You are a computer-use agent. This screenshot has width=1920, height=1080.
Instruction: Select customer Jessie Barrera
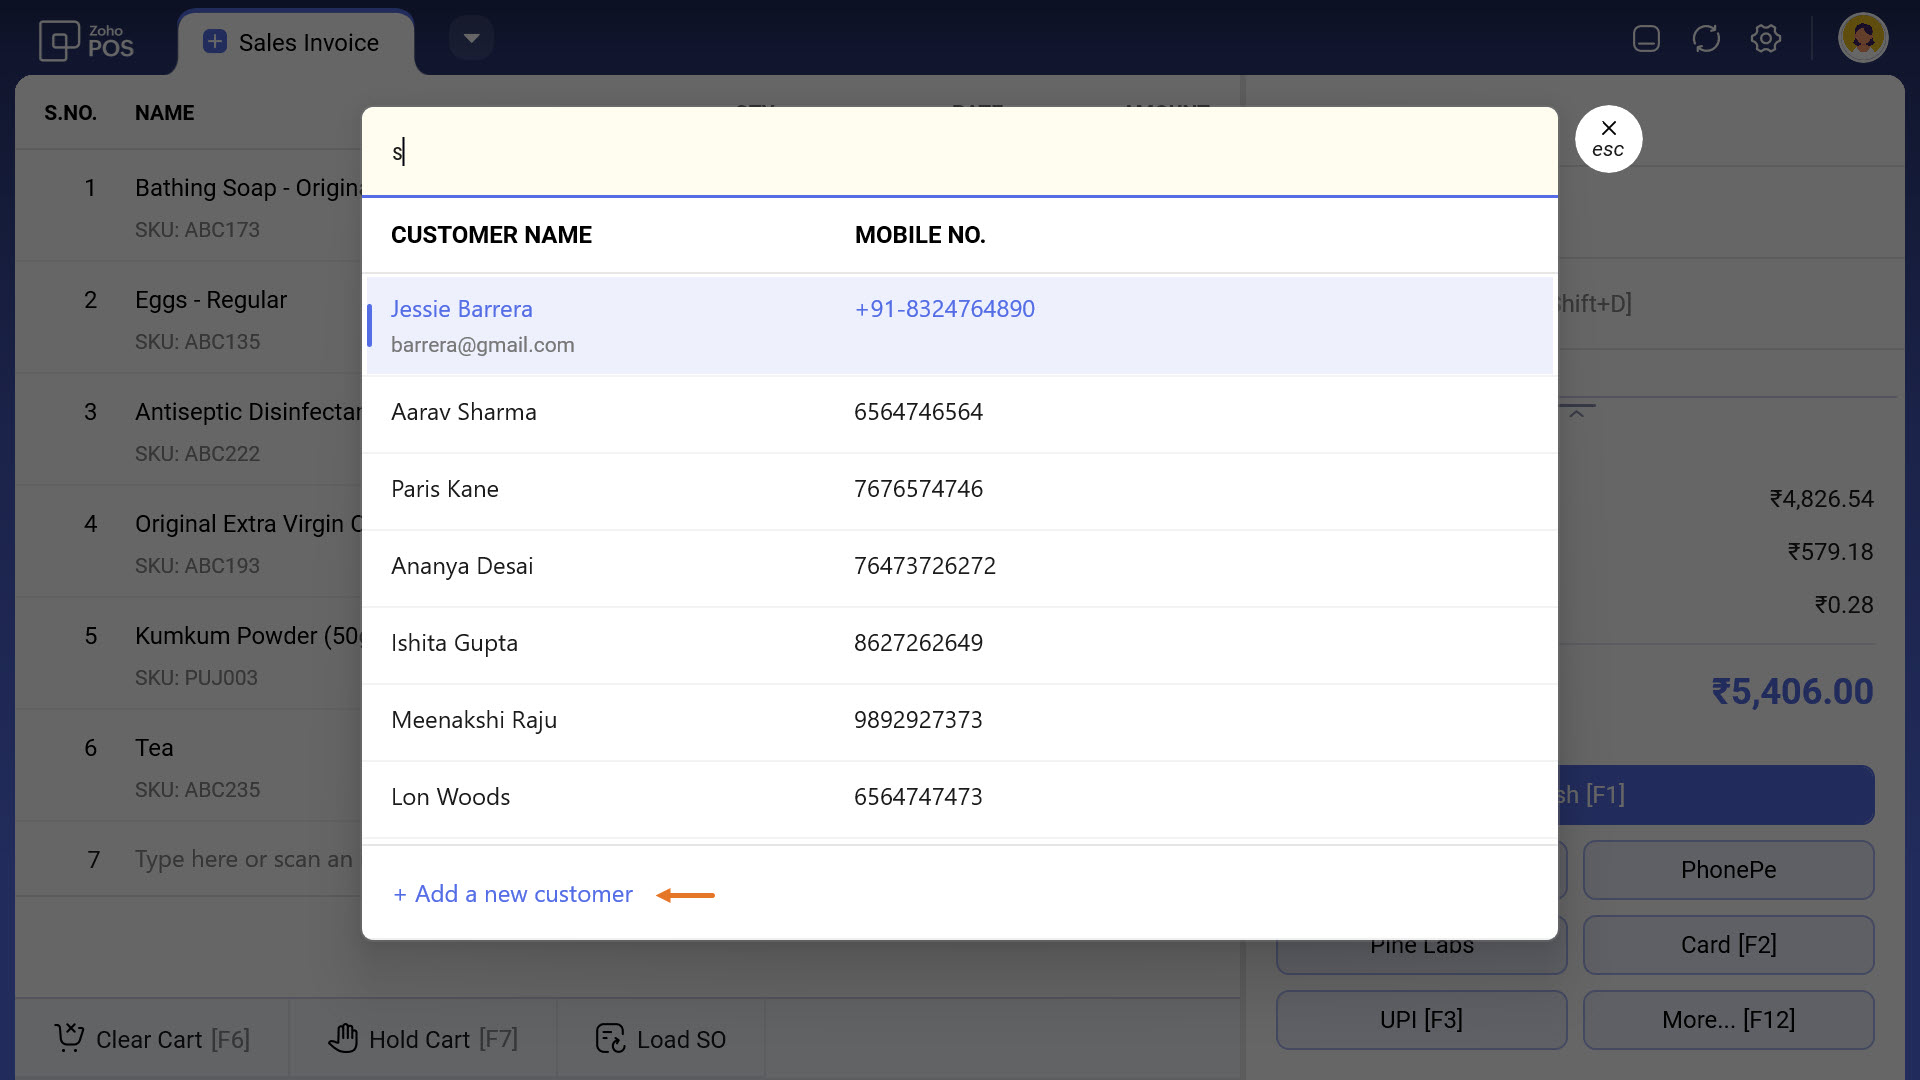(461, 310)
